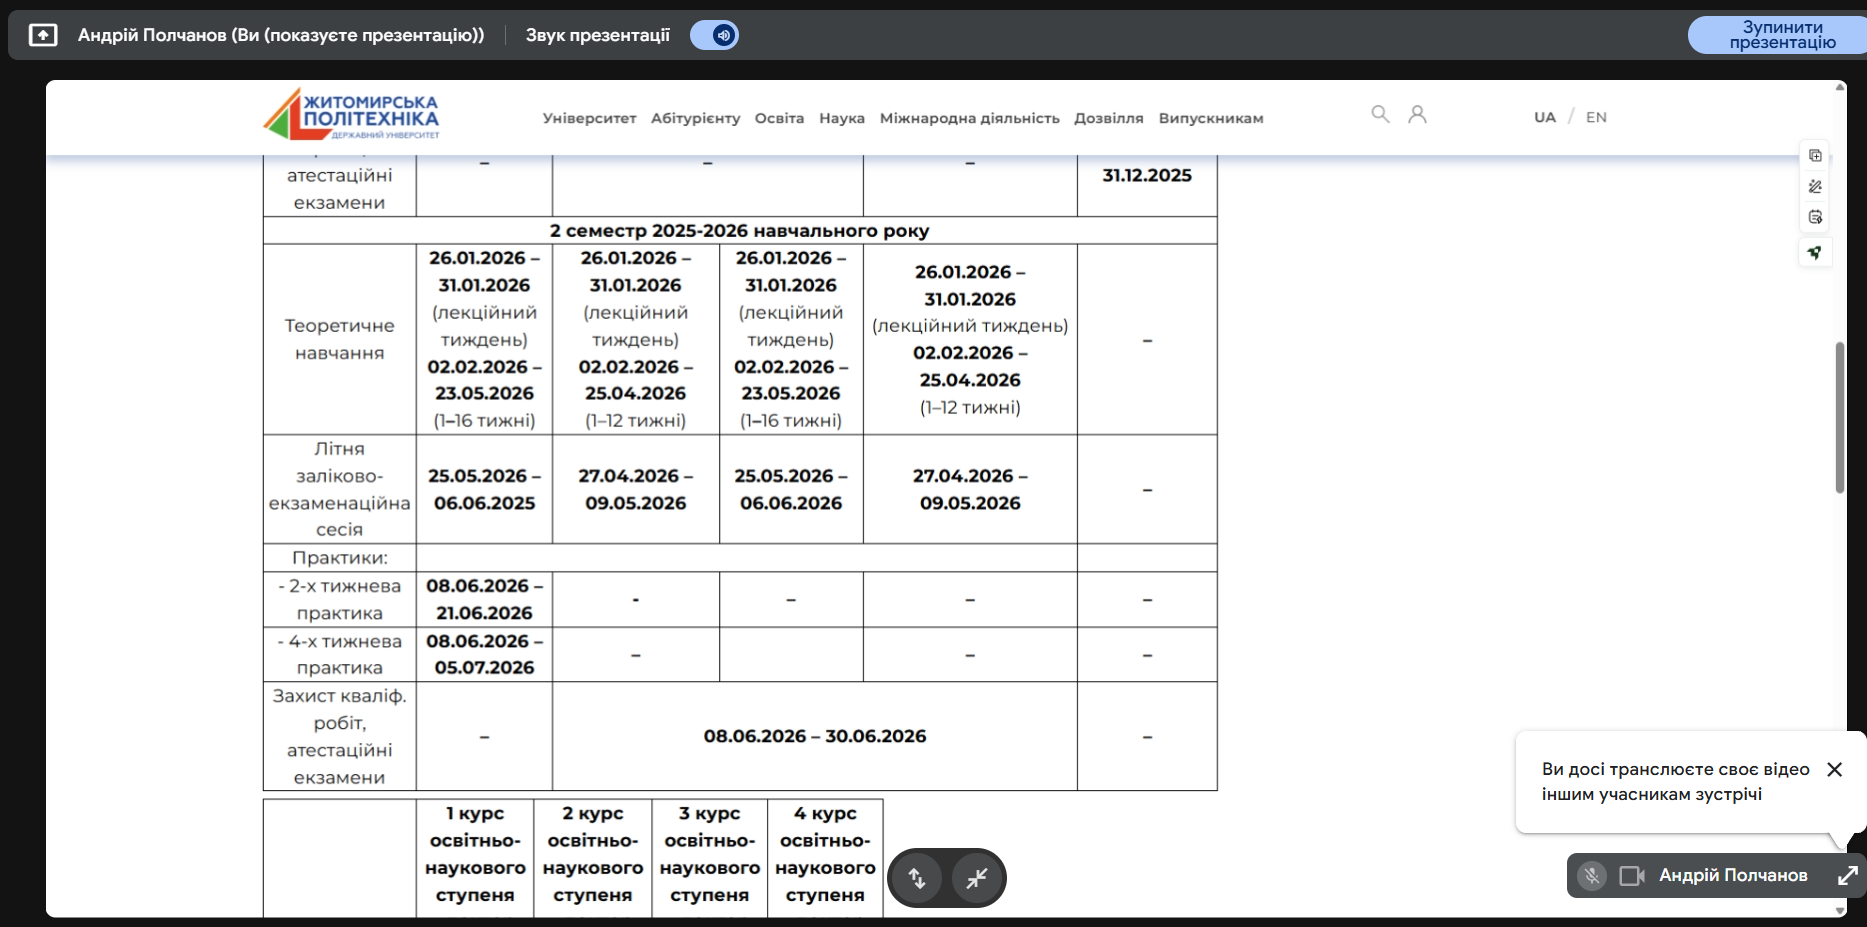Viewport: 1867px width, 927px height.
Task: Open the user account profile icon
Action: [1417, 114]
